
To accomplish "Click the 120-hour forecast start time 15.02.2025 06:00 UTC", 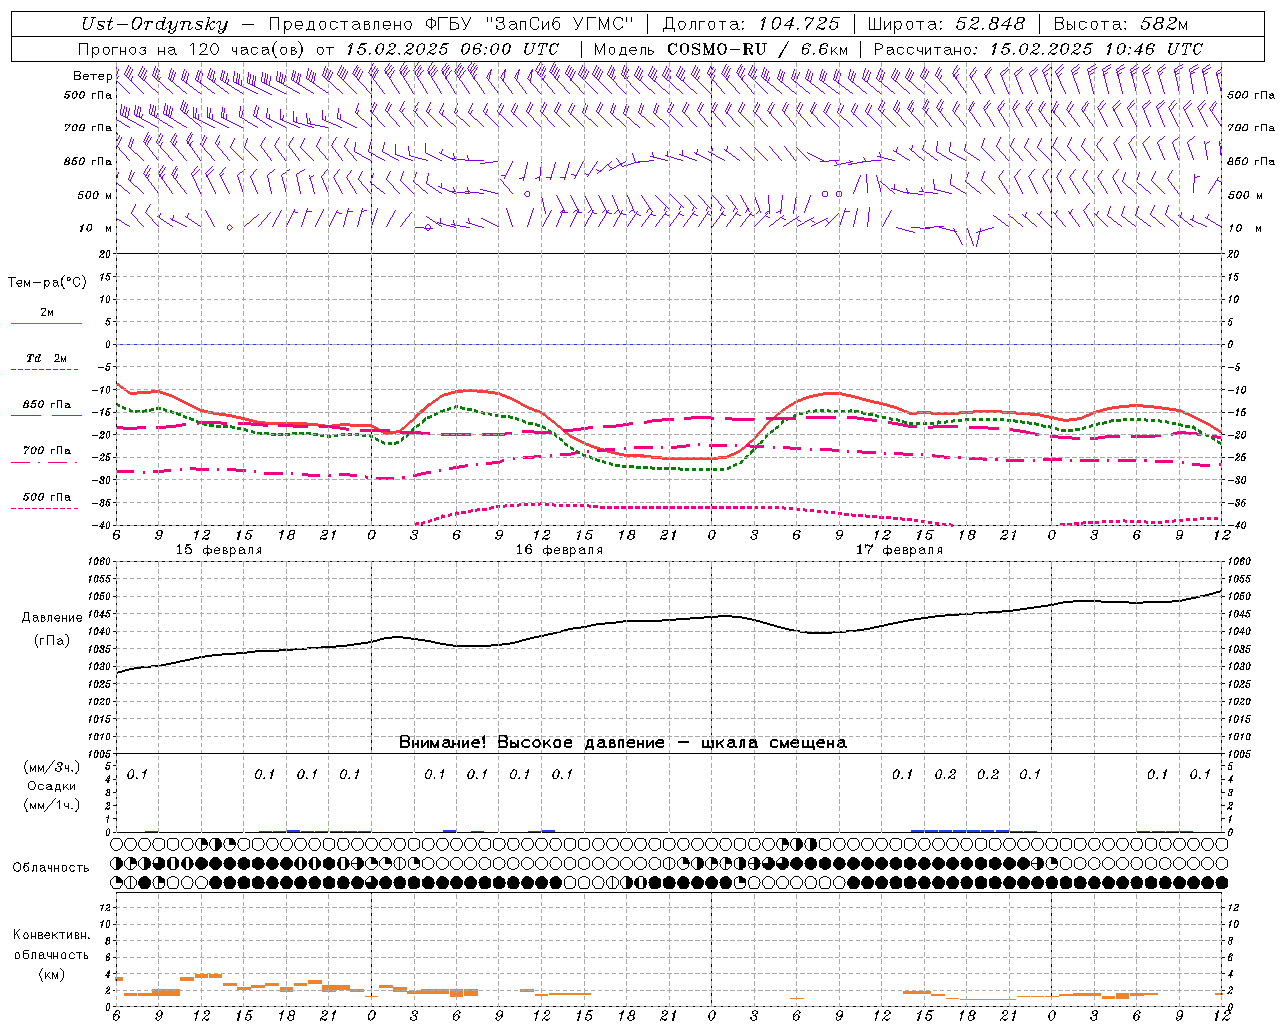I will [x=452, y=49].
